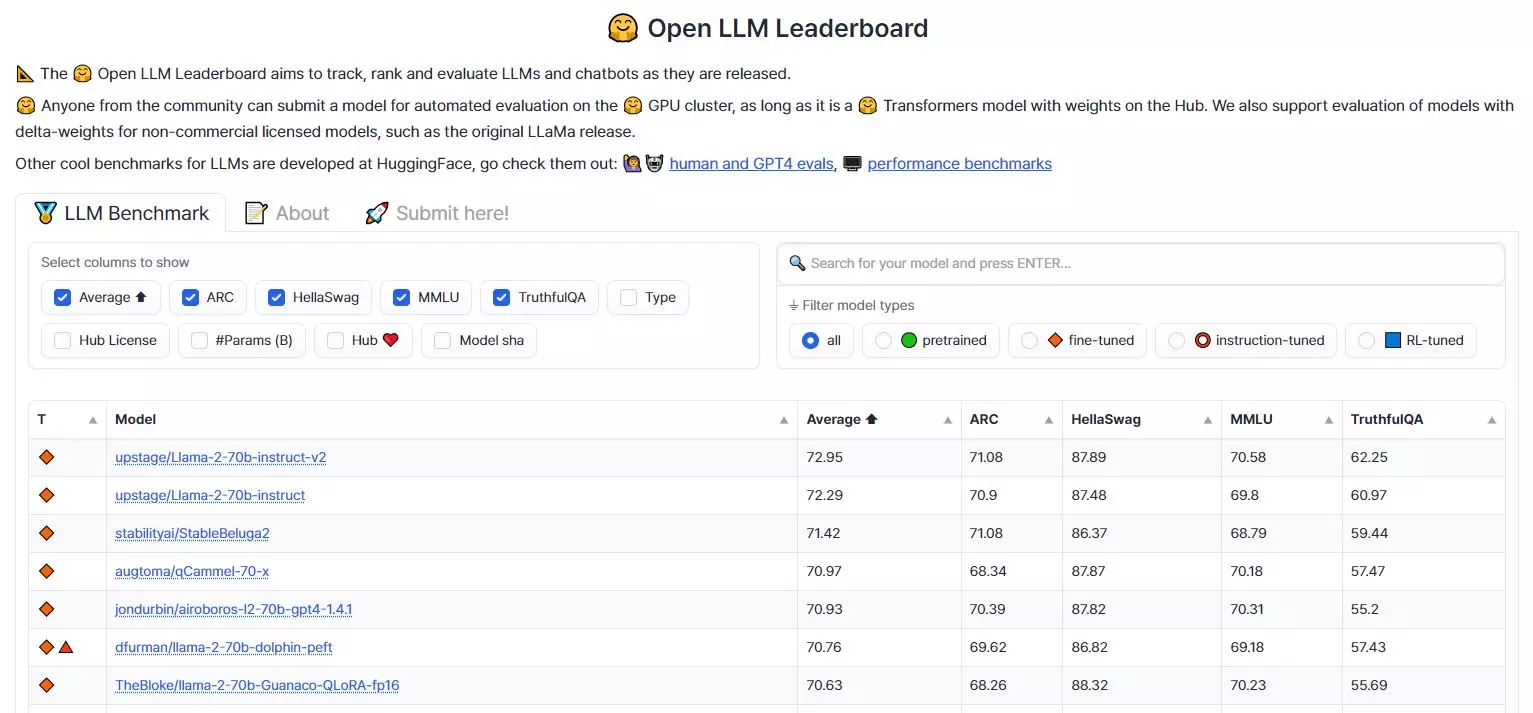Click the diamond icon beside TheBloke/llama-2-70b-Guanaco-QLoRA-fp16

click(x=46, y=685)
